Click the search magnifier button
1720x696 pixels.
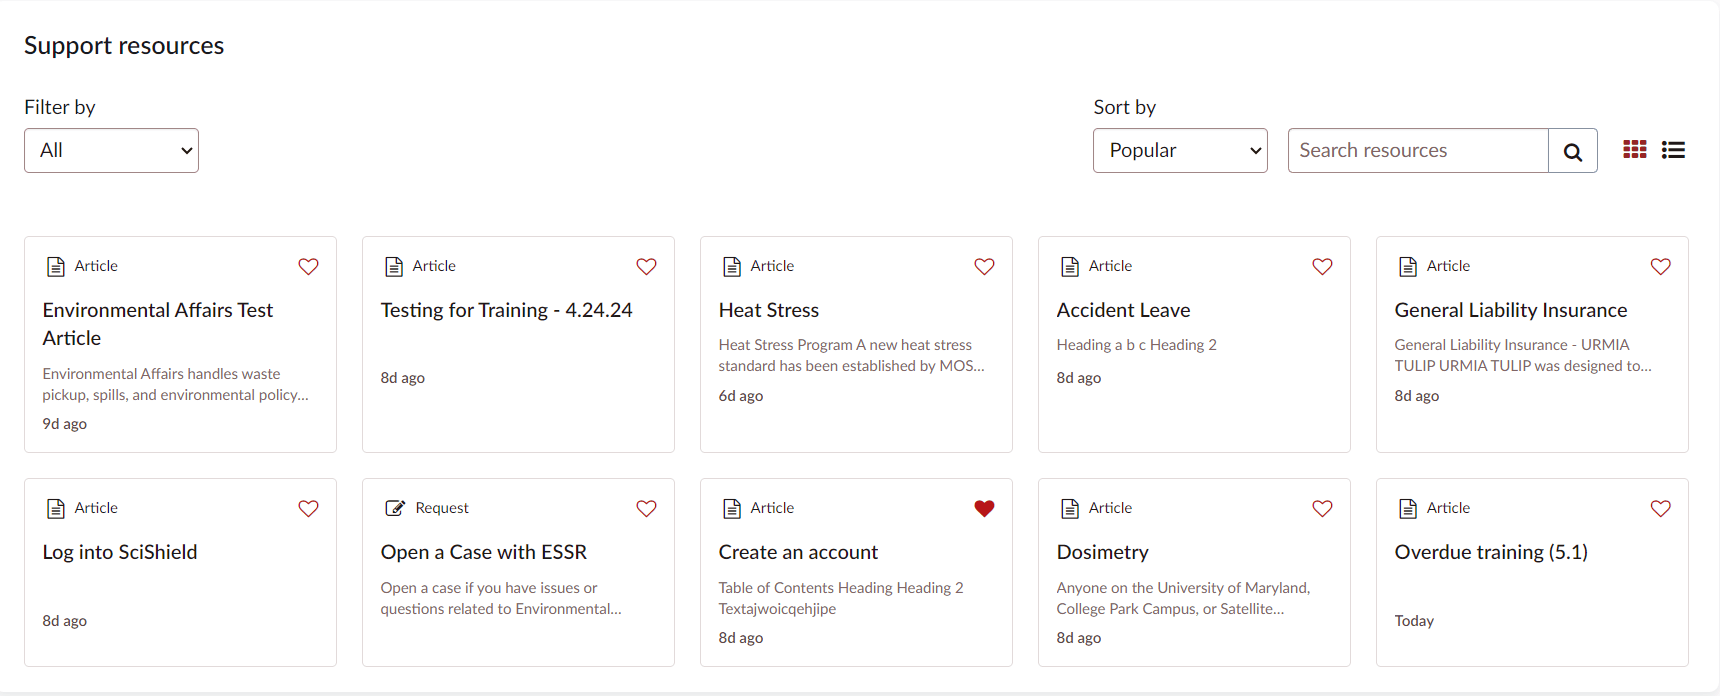1572,151
